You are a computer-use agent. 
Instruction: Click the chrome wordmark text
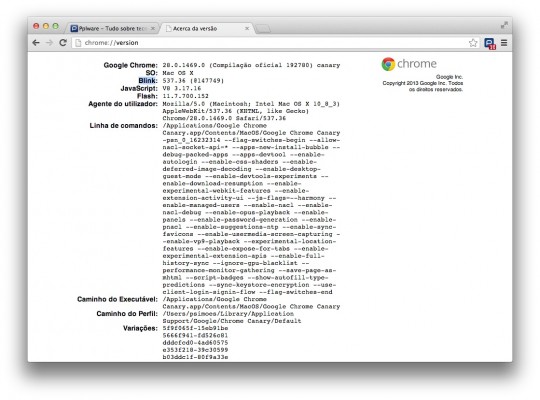point(417,64)
